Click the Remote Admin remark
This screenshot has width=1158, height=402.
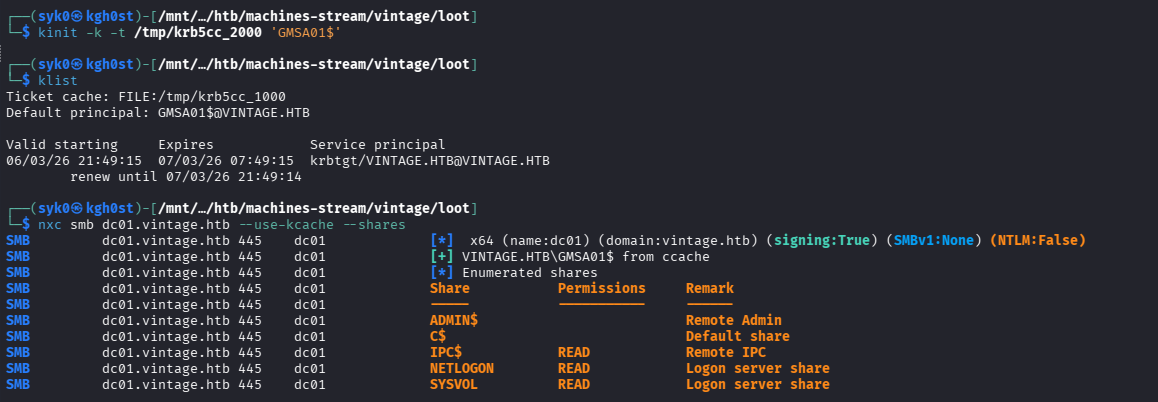(734, 321)
